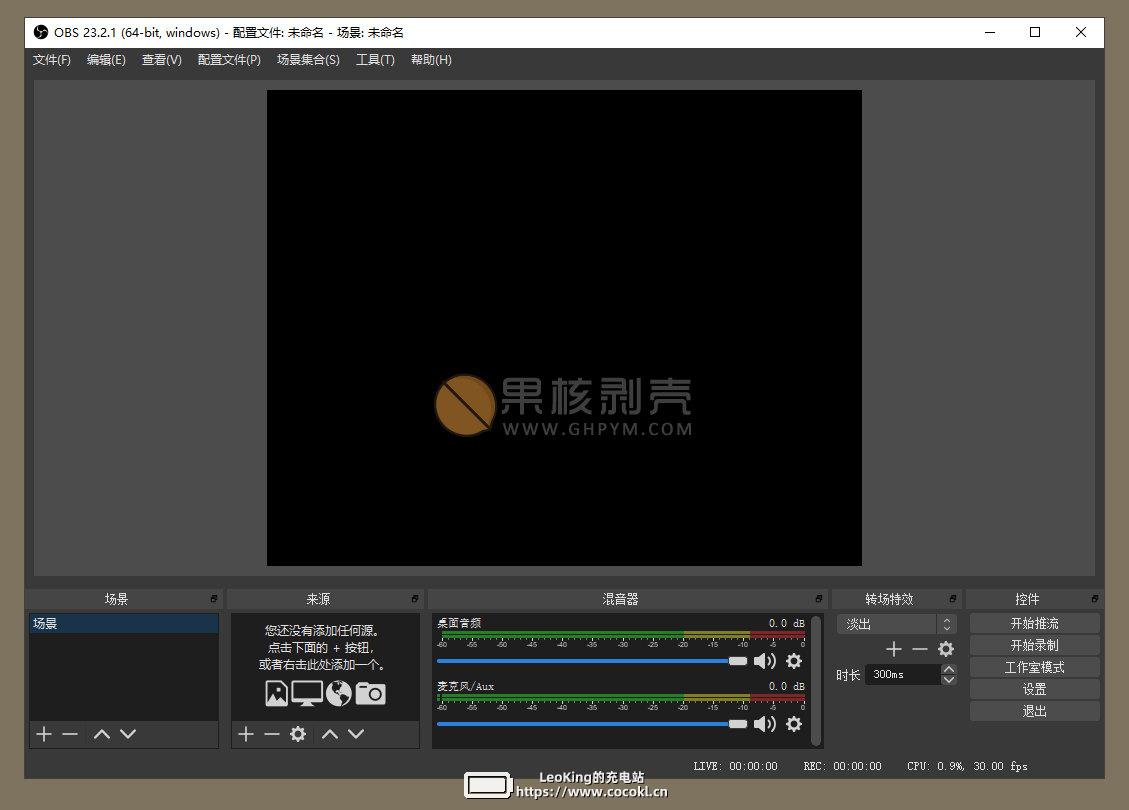Remove the transition with the minus icon
The height and width of the screenshot is (810, 1129).
pos(919,649)
